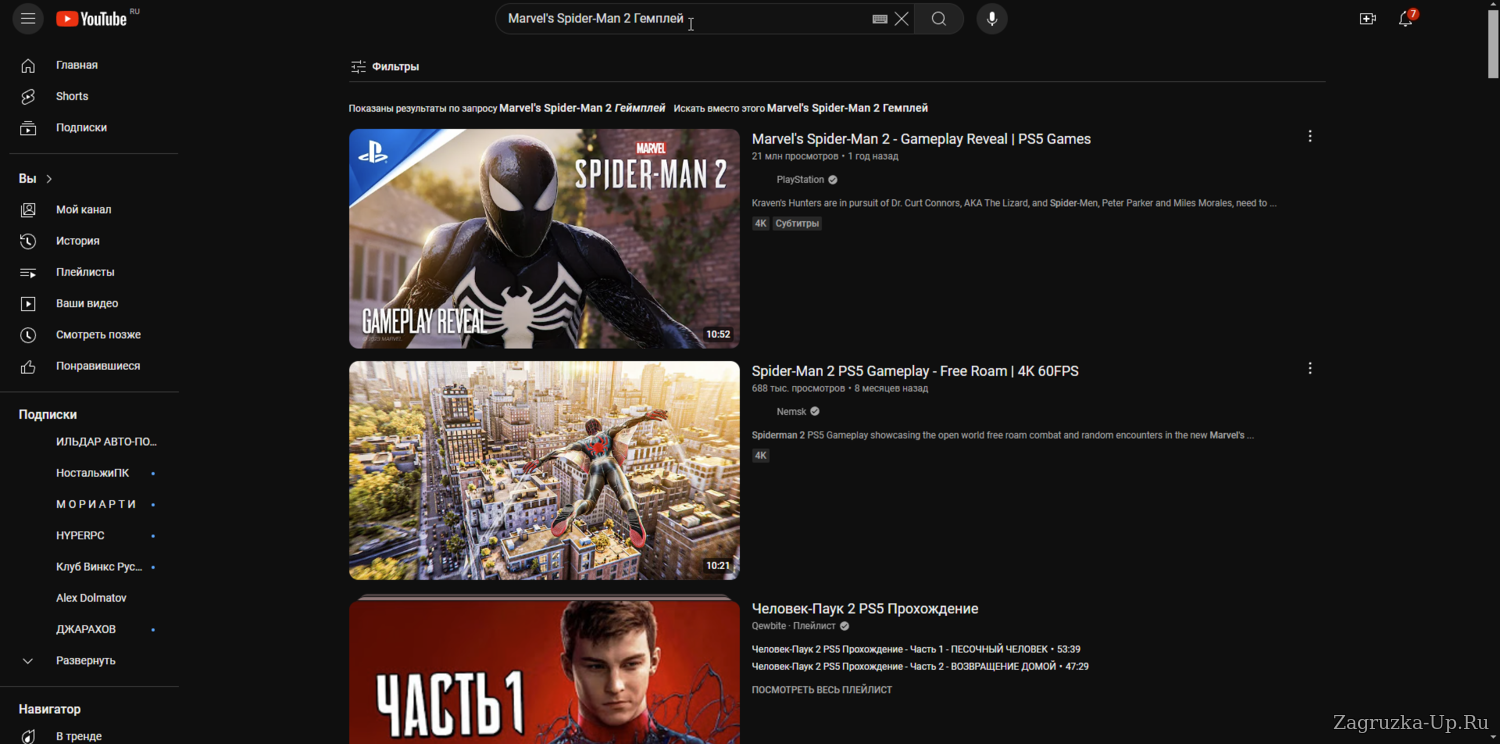Screen dimensions: 1500x744
Task: Open Shorts in the sidebar
Action: pos(72,96)
